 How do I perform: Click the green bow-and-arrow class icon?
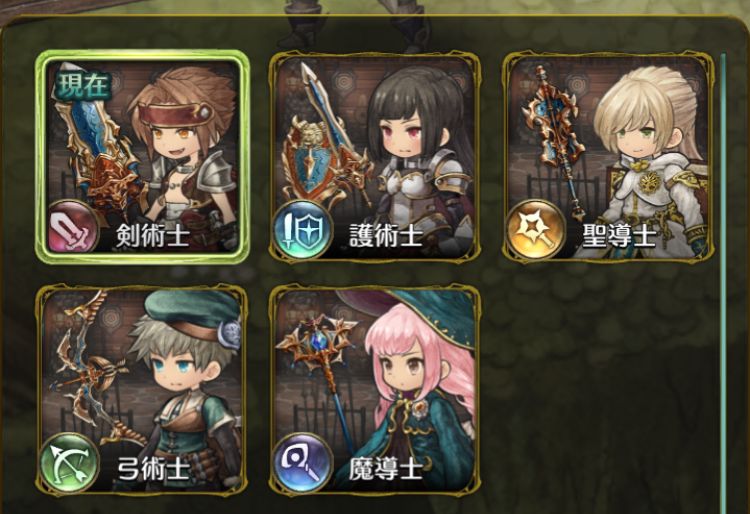(x=70, y=462)
